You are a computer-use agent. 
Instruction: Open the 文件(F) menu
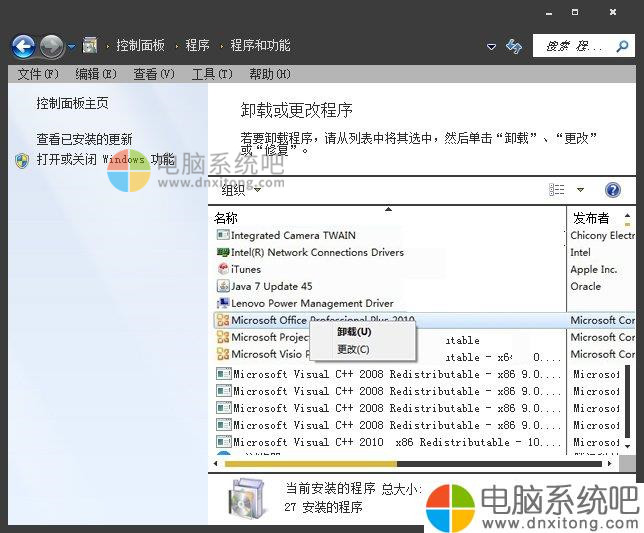(x=38, y=74)
